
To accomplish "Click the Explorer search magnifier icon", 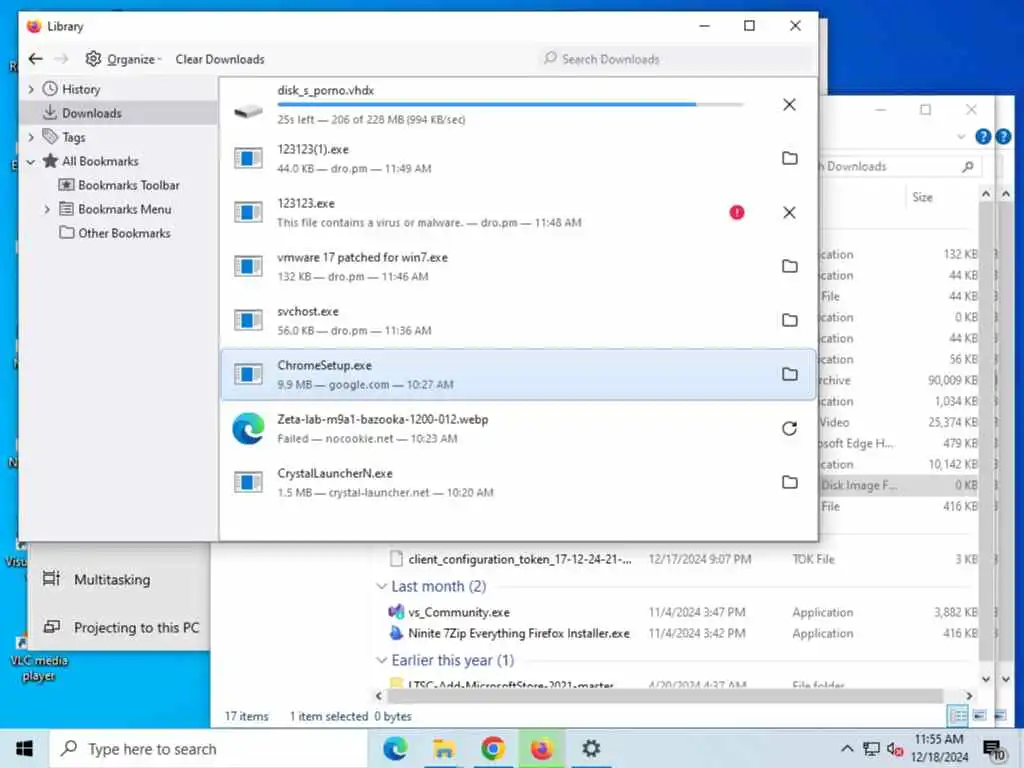I will click(x=968, y=167).
